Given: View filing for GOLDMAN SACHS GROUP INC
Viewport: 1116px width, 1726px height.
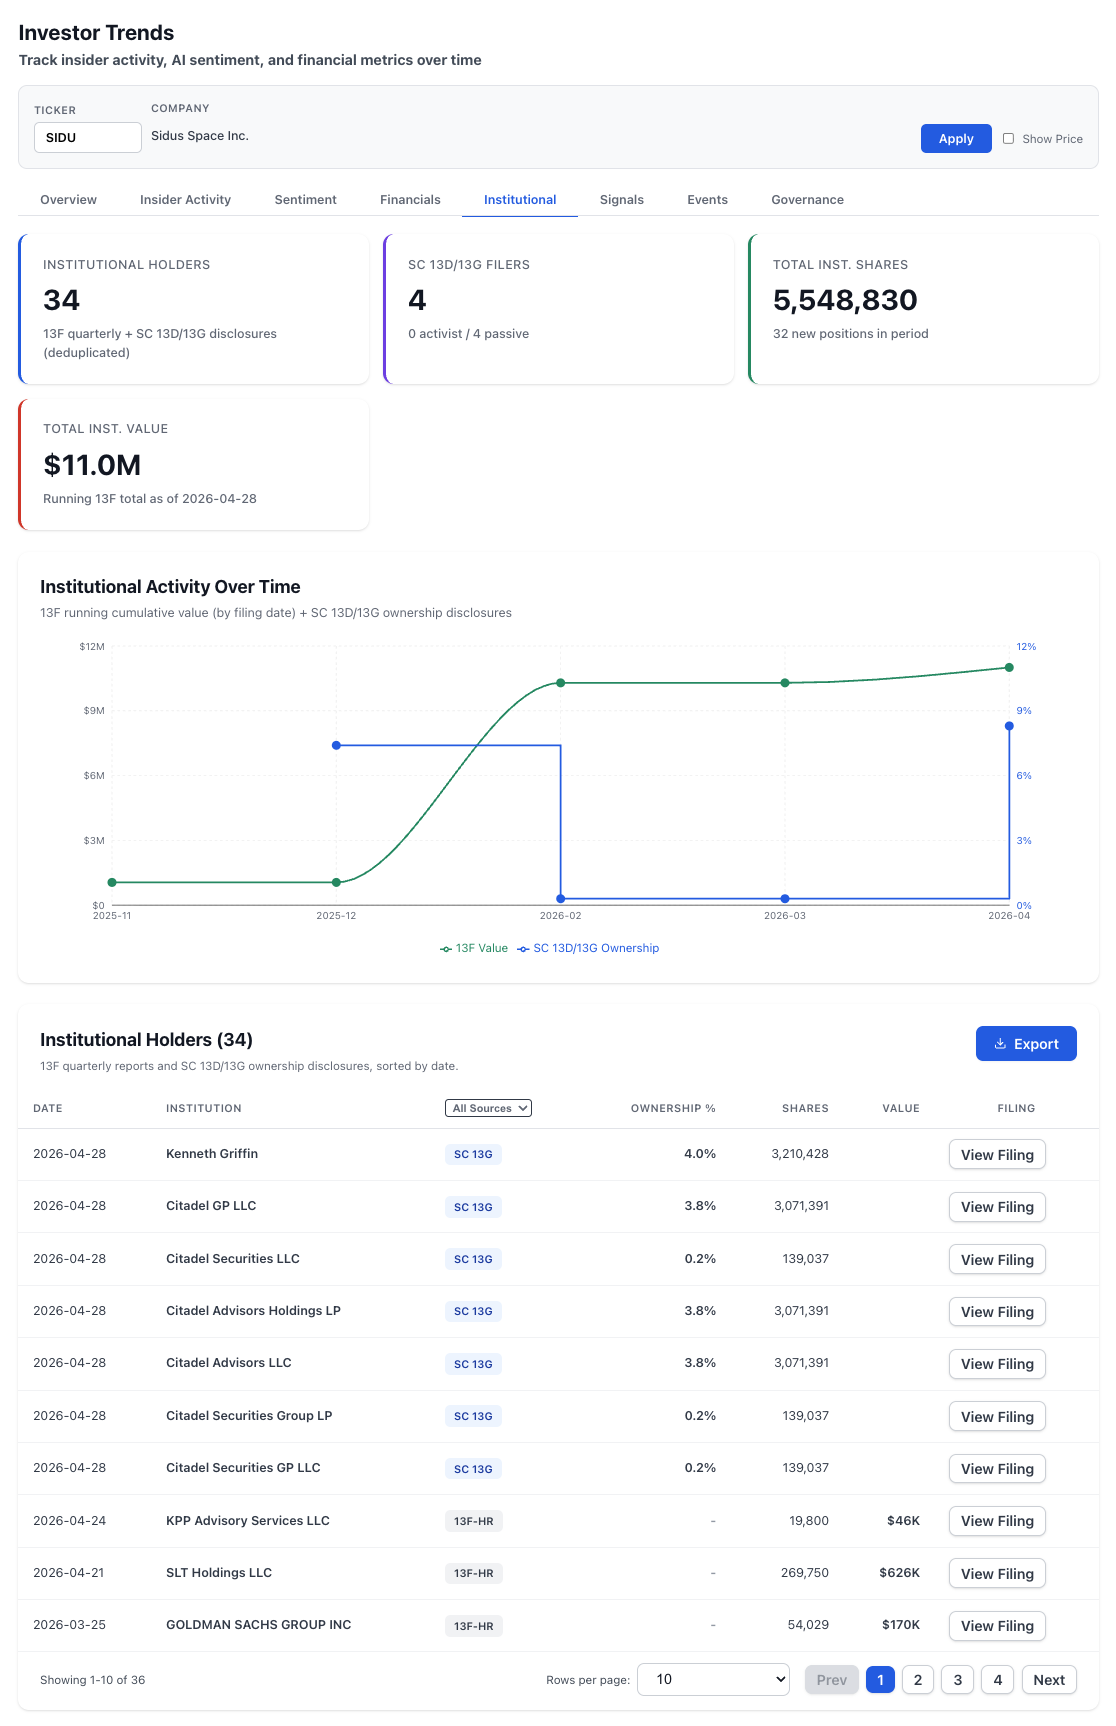Looking at the screenshot, I should point(997,1626).
